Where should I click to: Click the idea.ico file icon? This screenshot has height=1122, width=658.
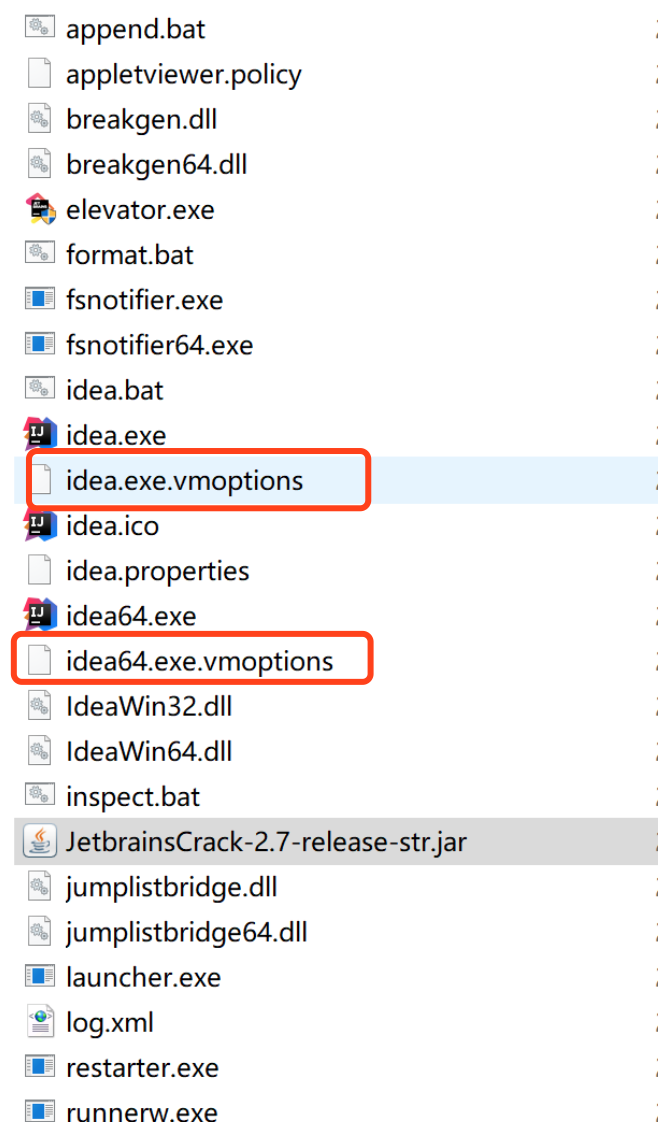39,525
